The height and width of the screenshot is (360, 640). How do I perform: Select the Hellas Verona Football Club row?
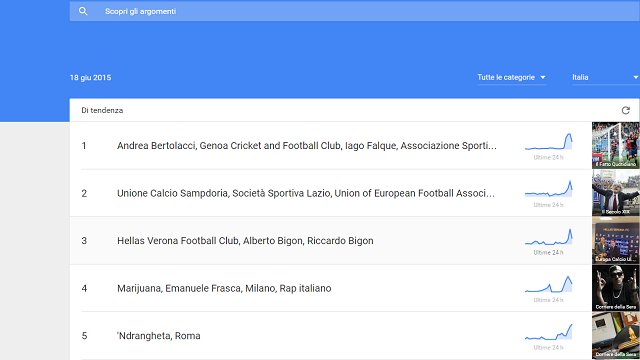click(x=331, y=241)
